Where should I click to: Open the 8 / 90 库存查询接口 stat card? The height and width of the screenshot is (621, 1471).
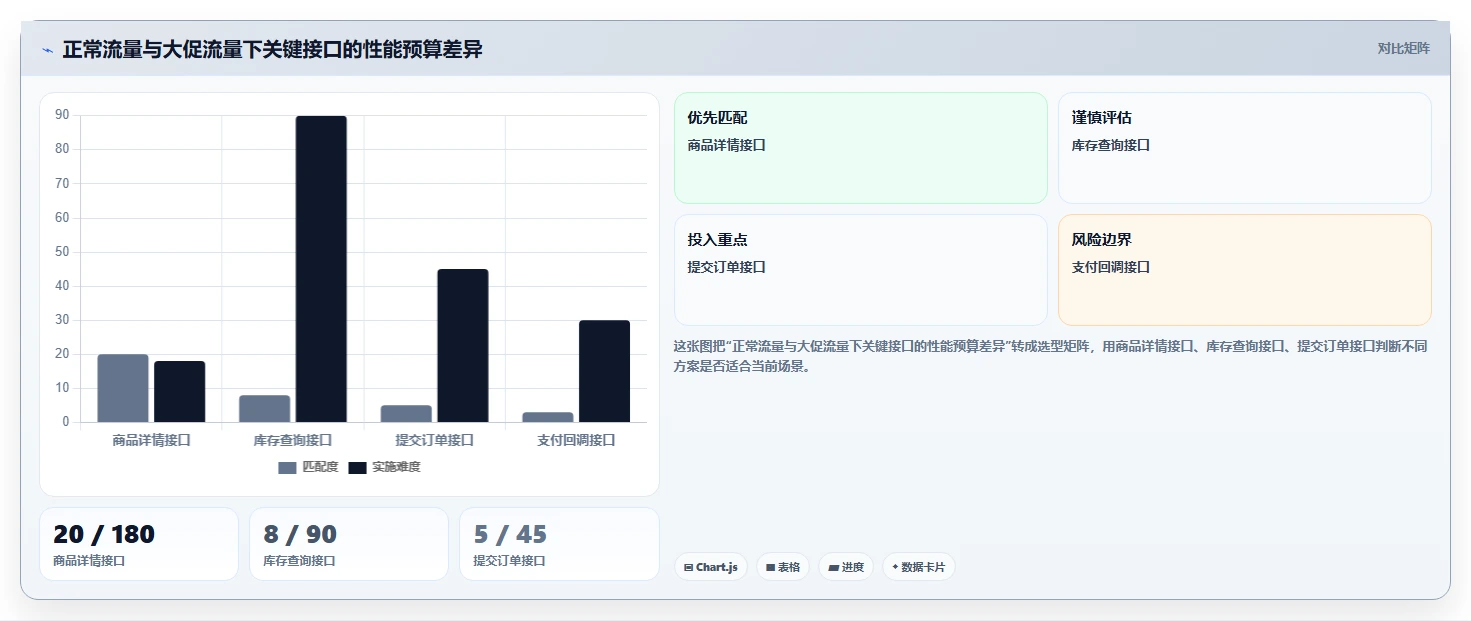tap(349, 544)
